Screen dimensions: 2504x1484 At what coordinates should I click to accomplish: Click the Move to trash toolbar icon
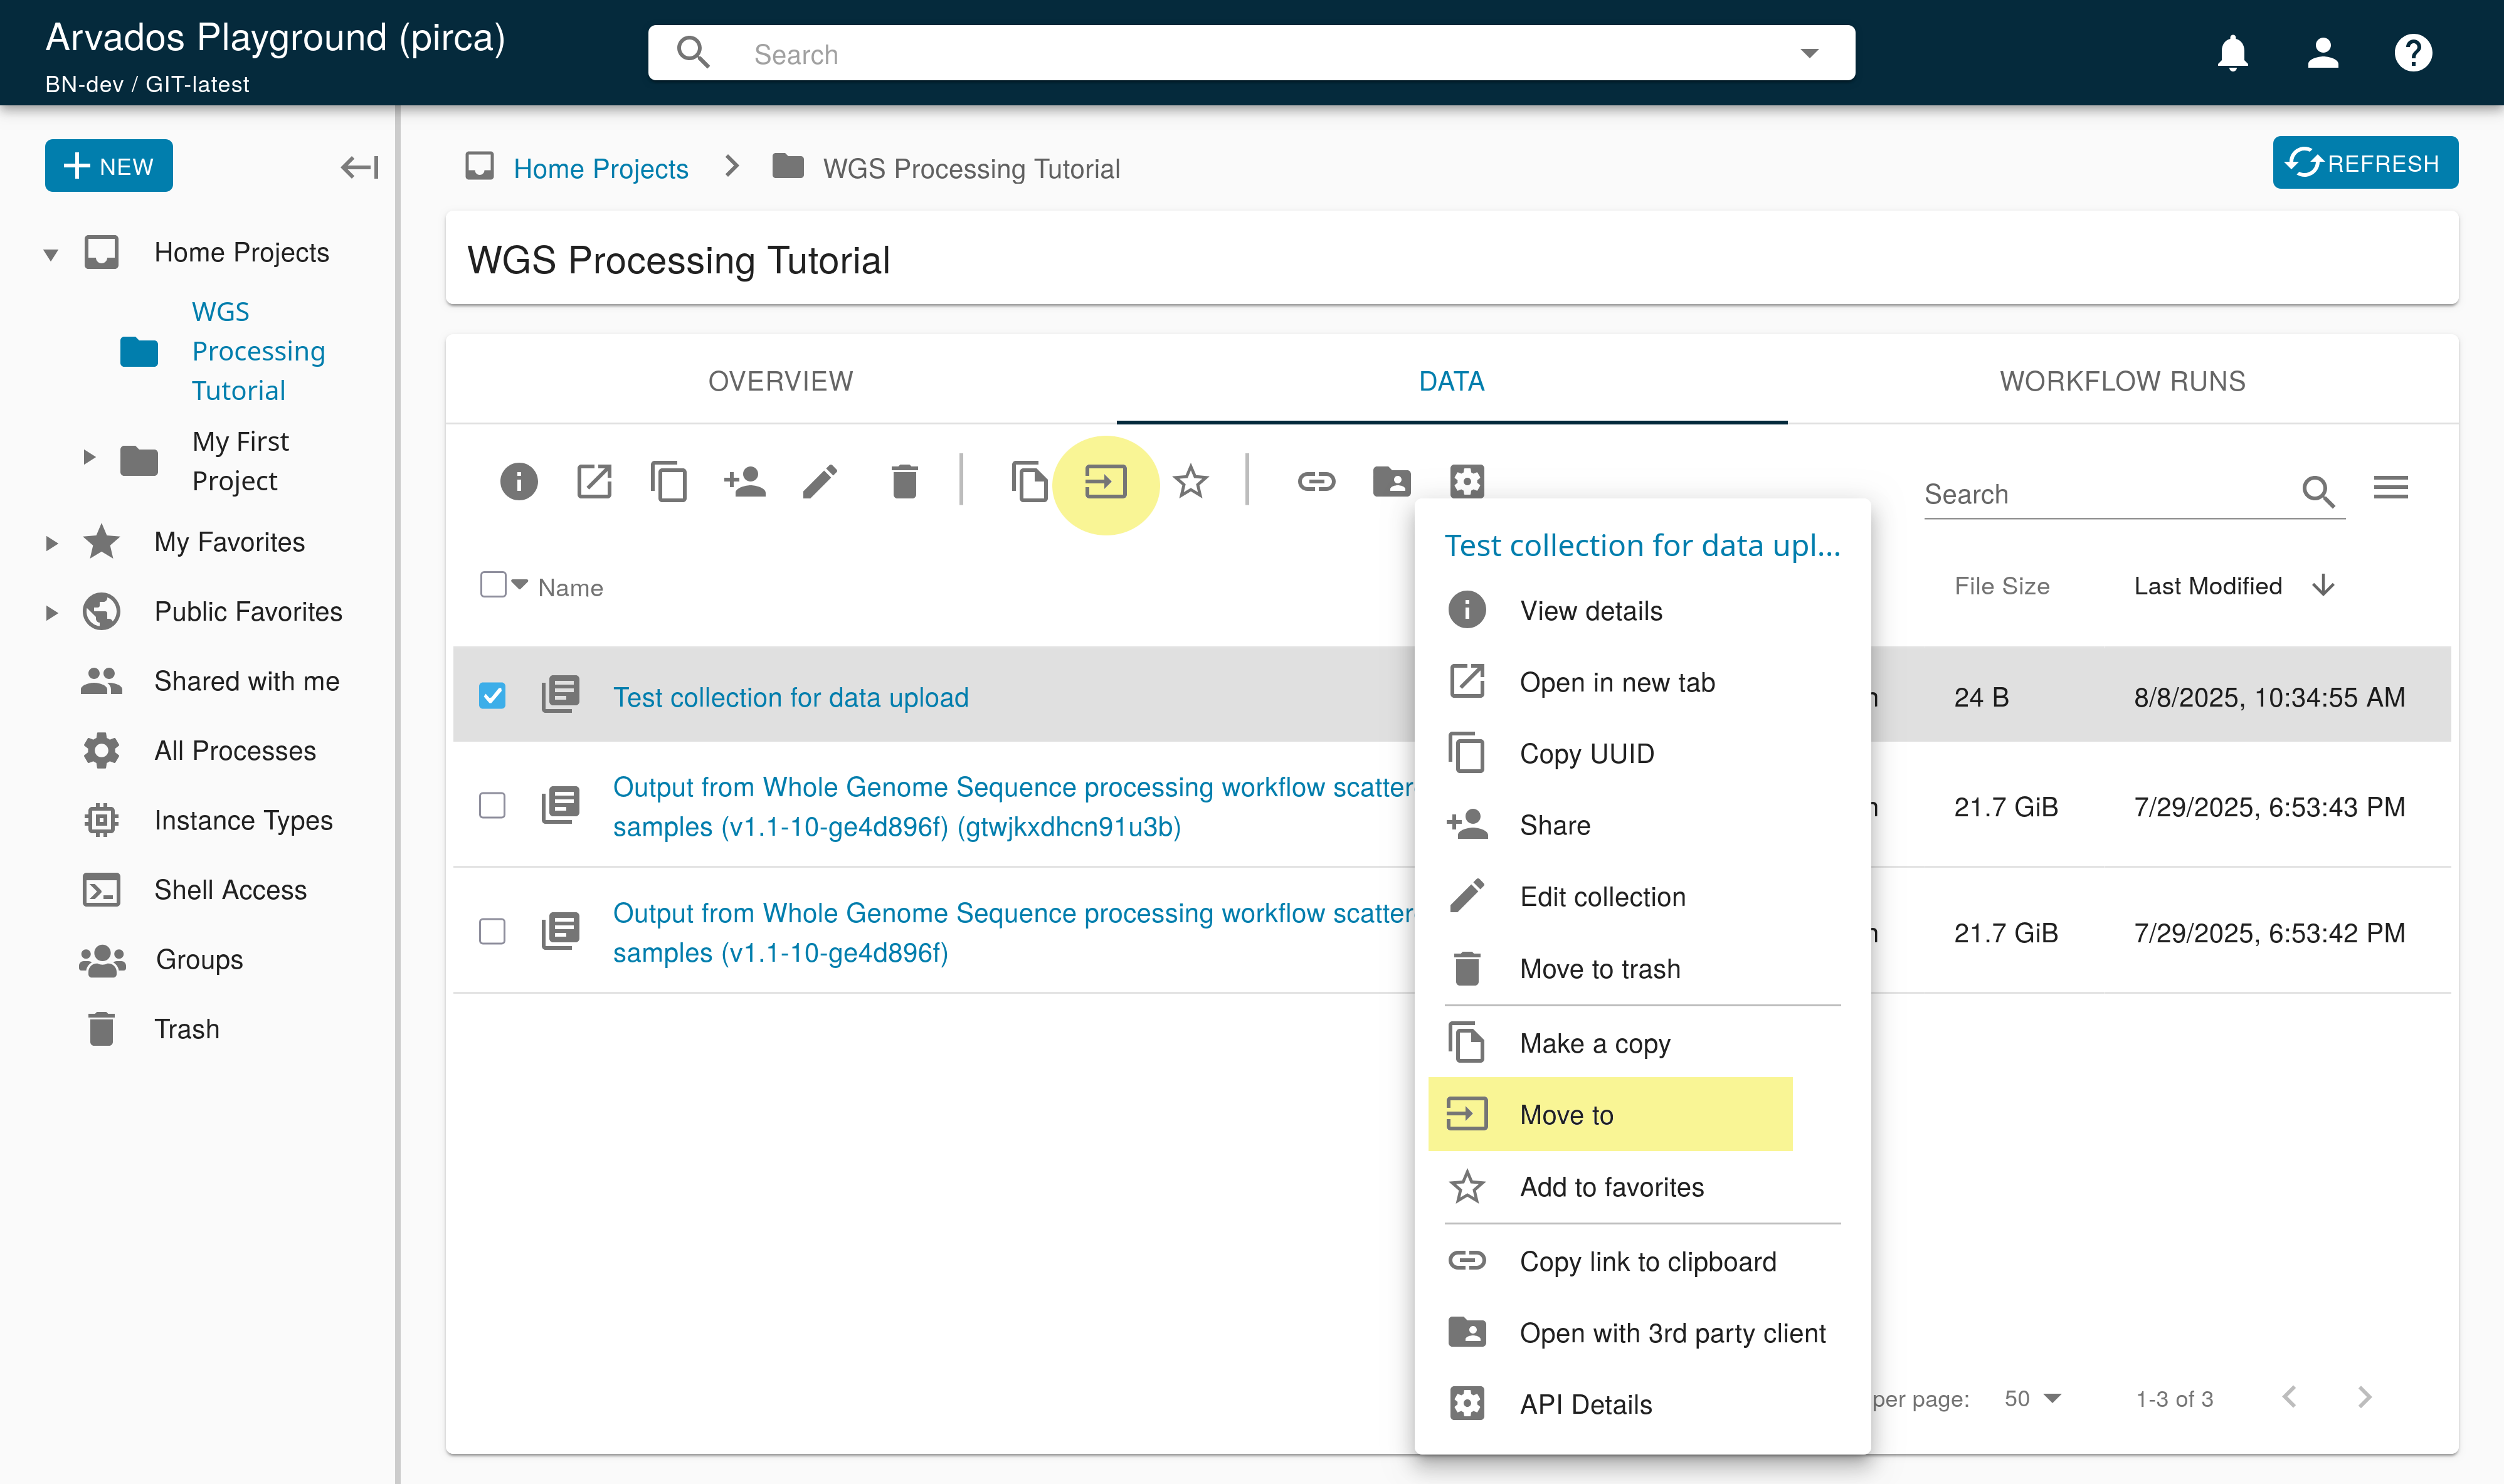[904, 482]
